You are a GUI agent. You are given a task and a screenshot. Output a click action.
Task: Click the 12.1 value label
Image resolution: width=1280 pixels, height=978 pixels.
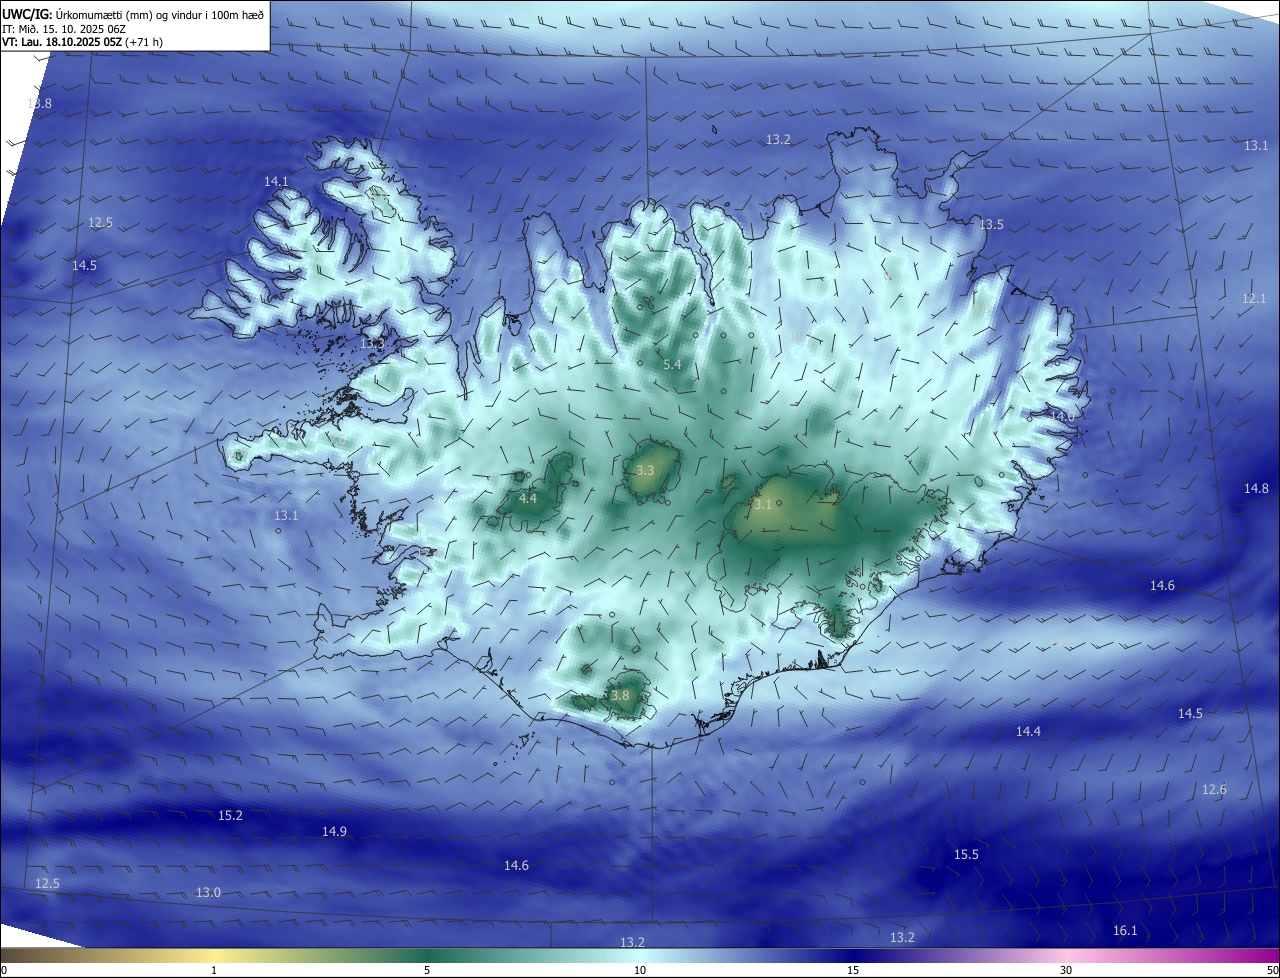[1254, 299]
